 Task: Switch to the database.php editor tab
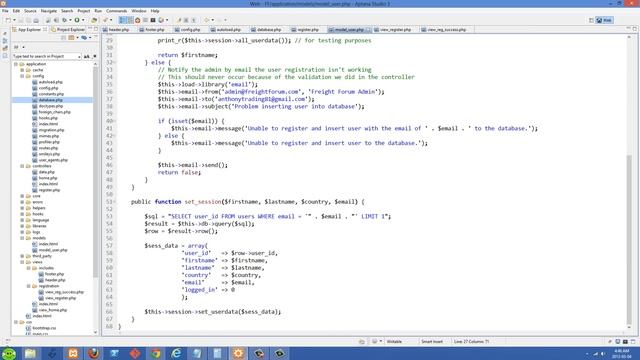(x=266, y=29)
